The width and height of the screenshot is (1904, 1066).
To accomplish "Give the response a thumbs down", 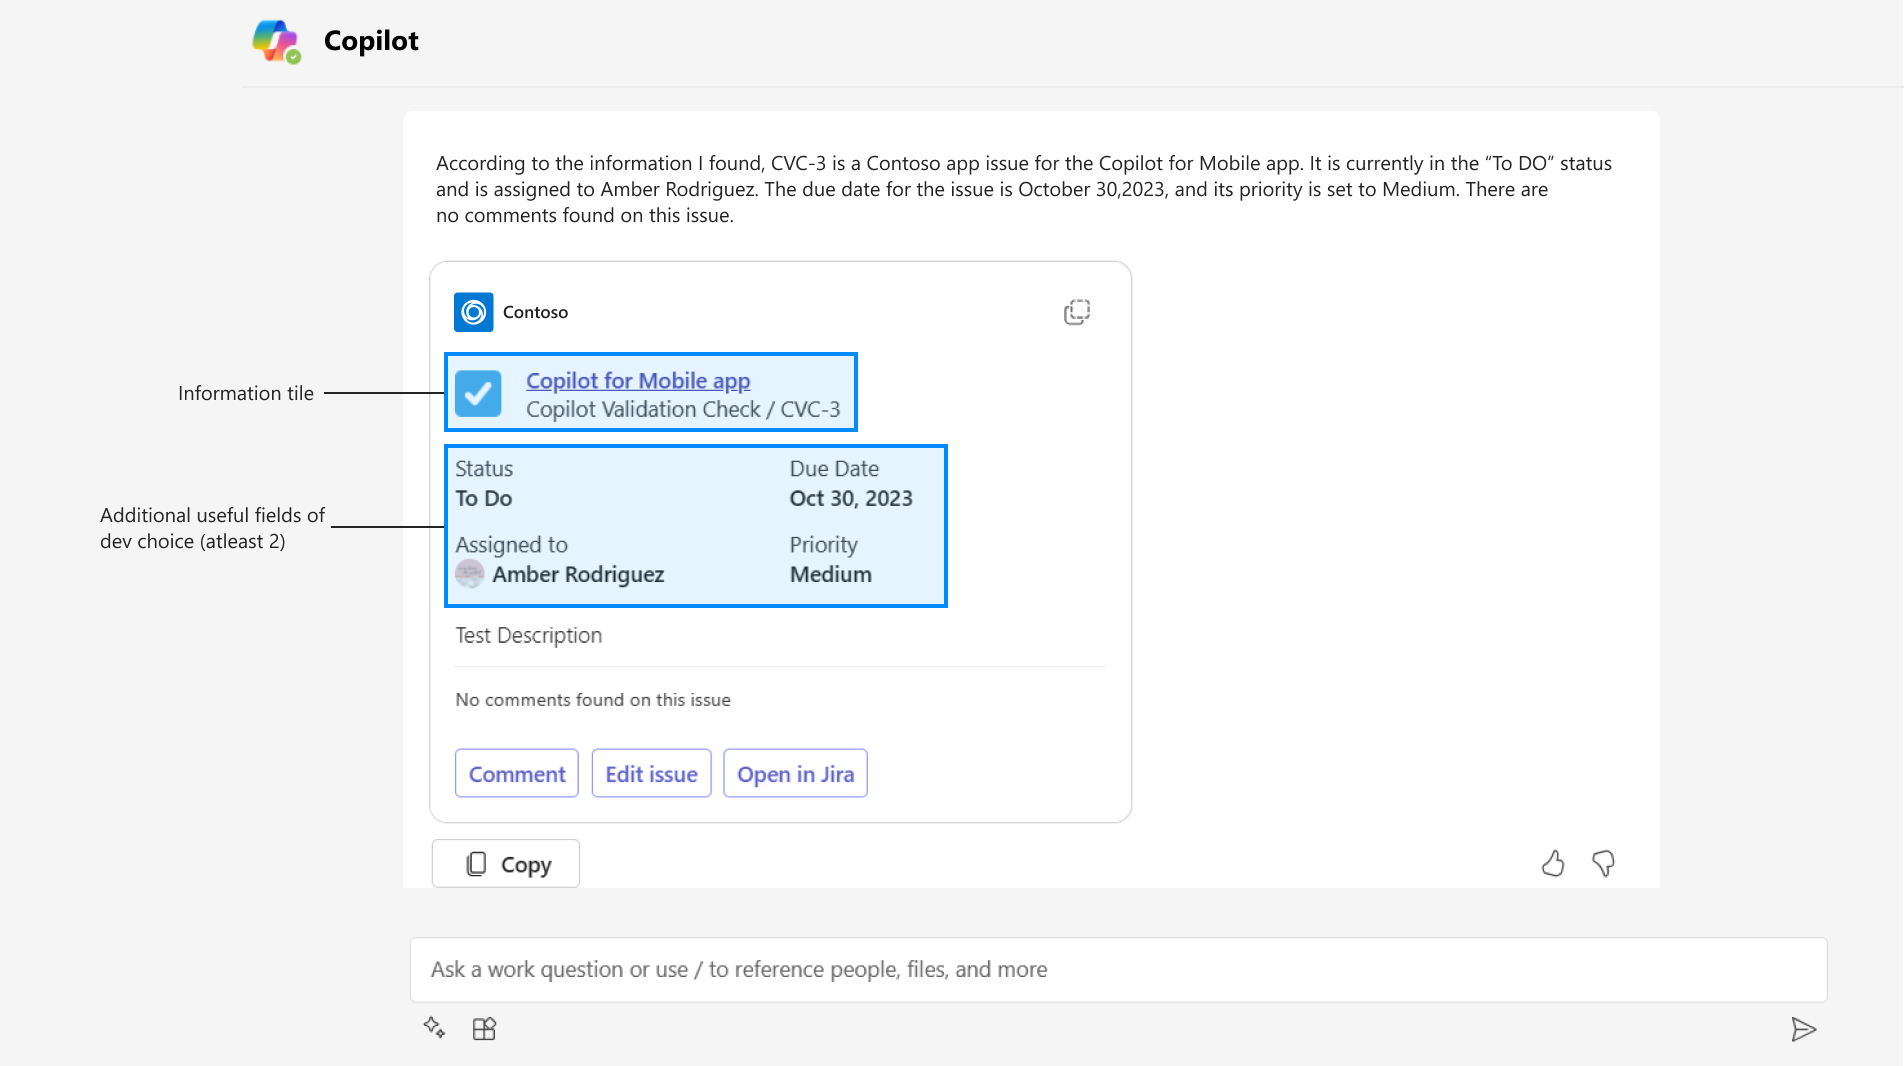I will pos(1603,864).
